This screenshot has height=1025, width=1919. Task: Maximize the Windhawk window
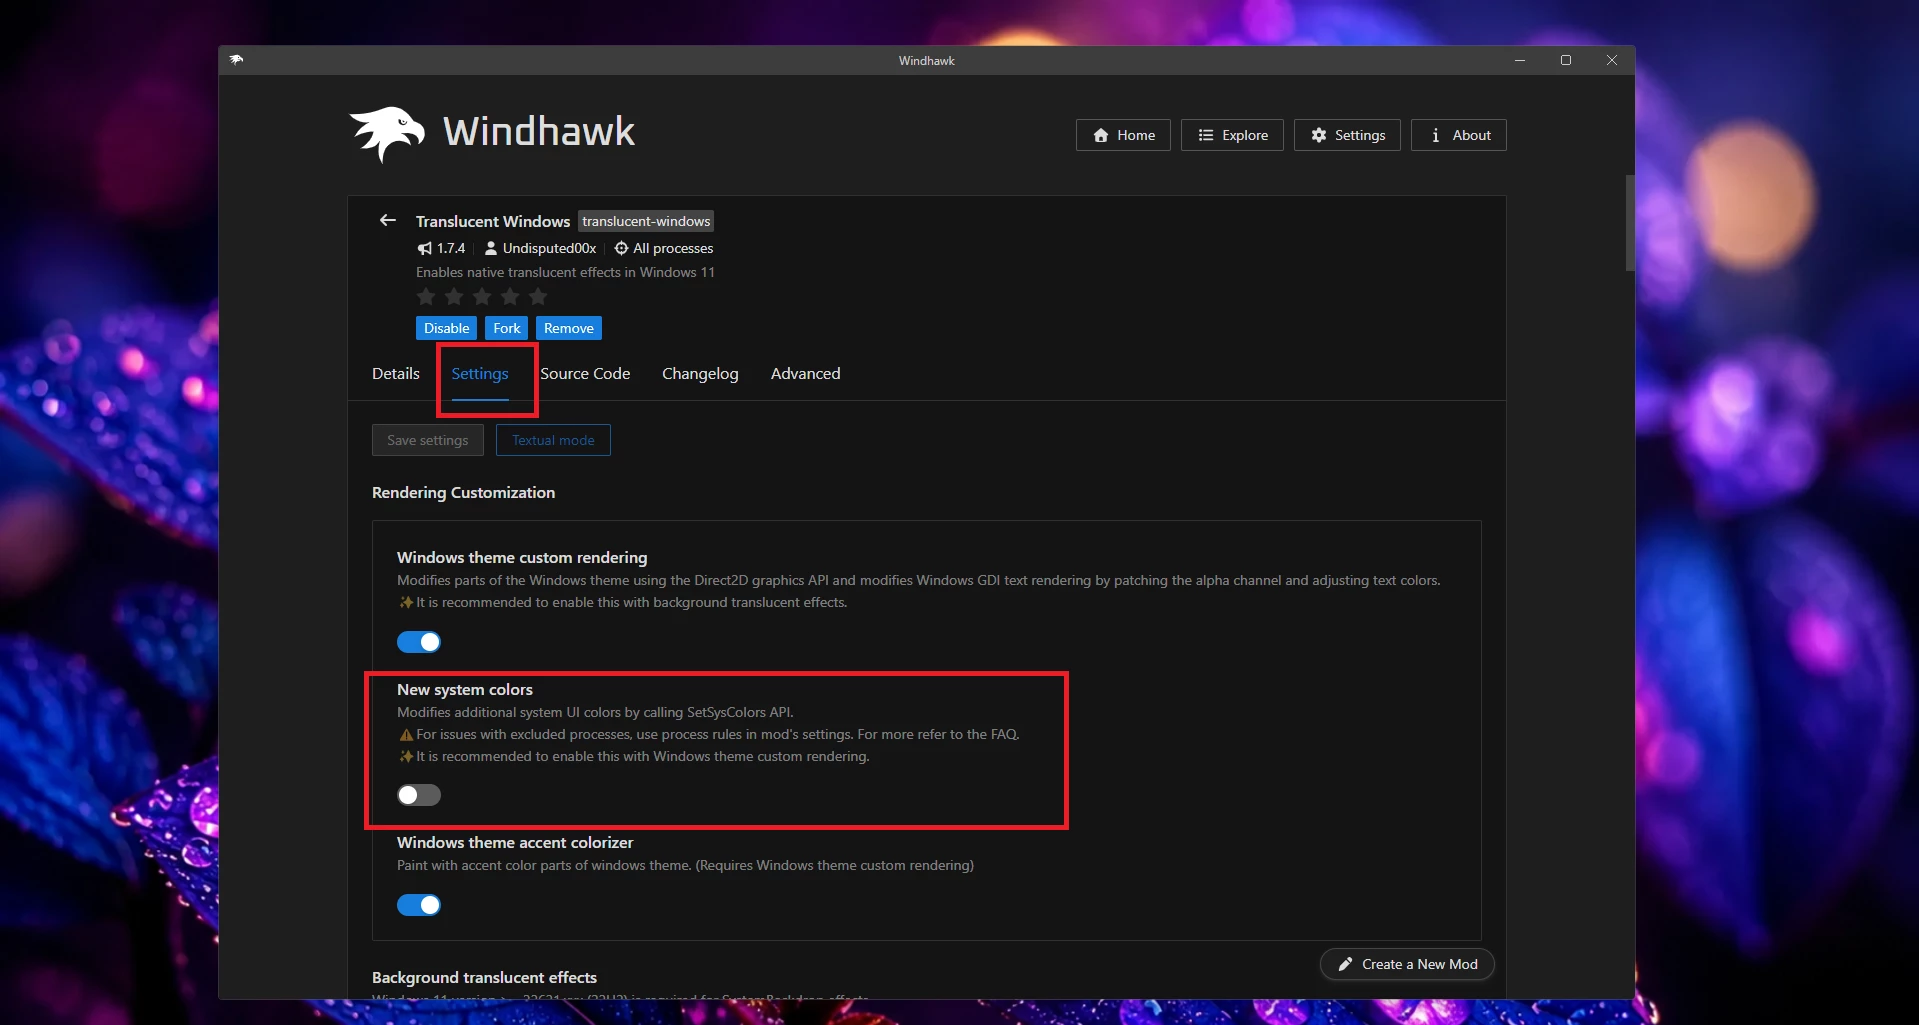(x=1566, y=60)
